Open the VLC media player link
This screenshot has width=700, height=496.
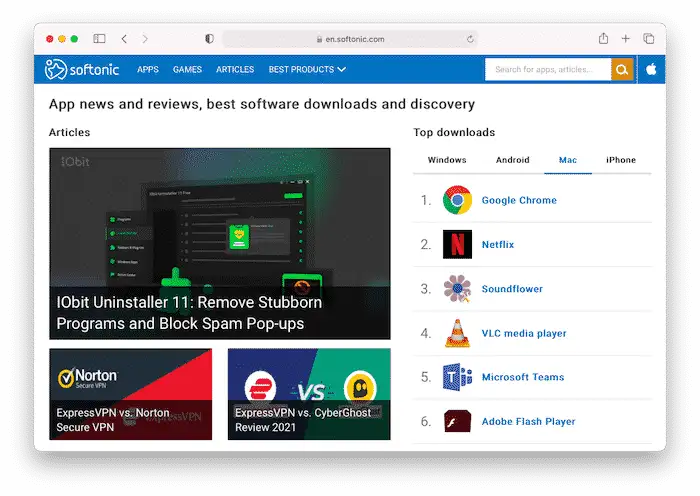tap(524, 333)
